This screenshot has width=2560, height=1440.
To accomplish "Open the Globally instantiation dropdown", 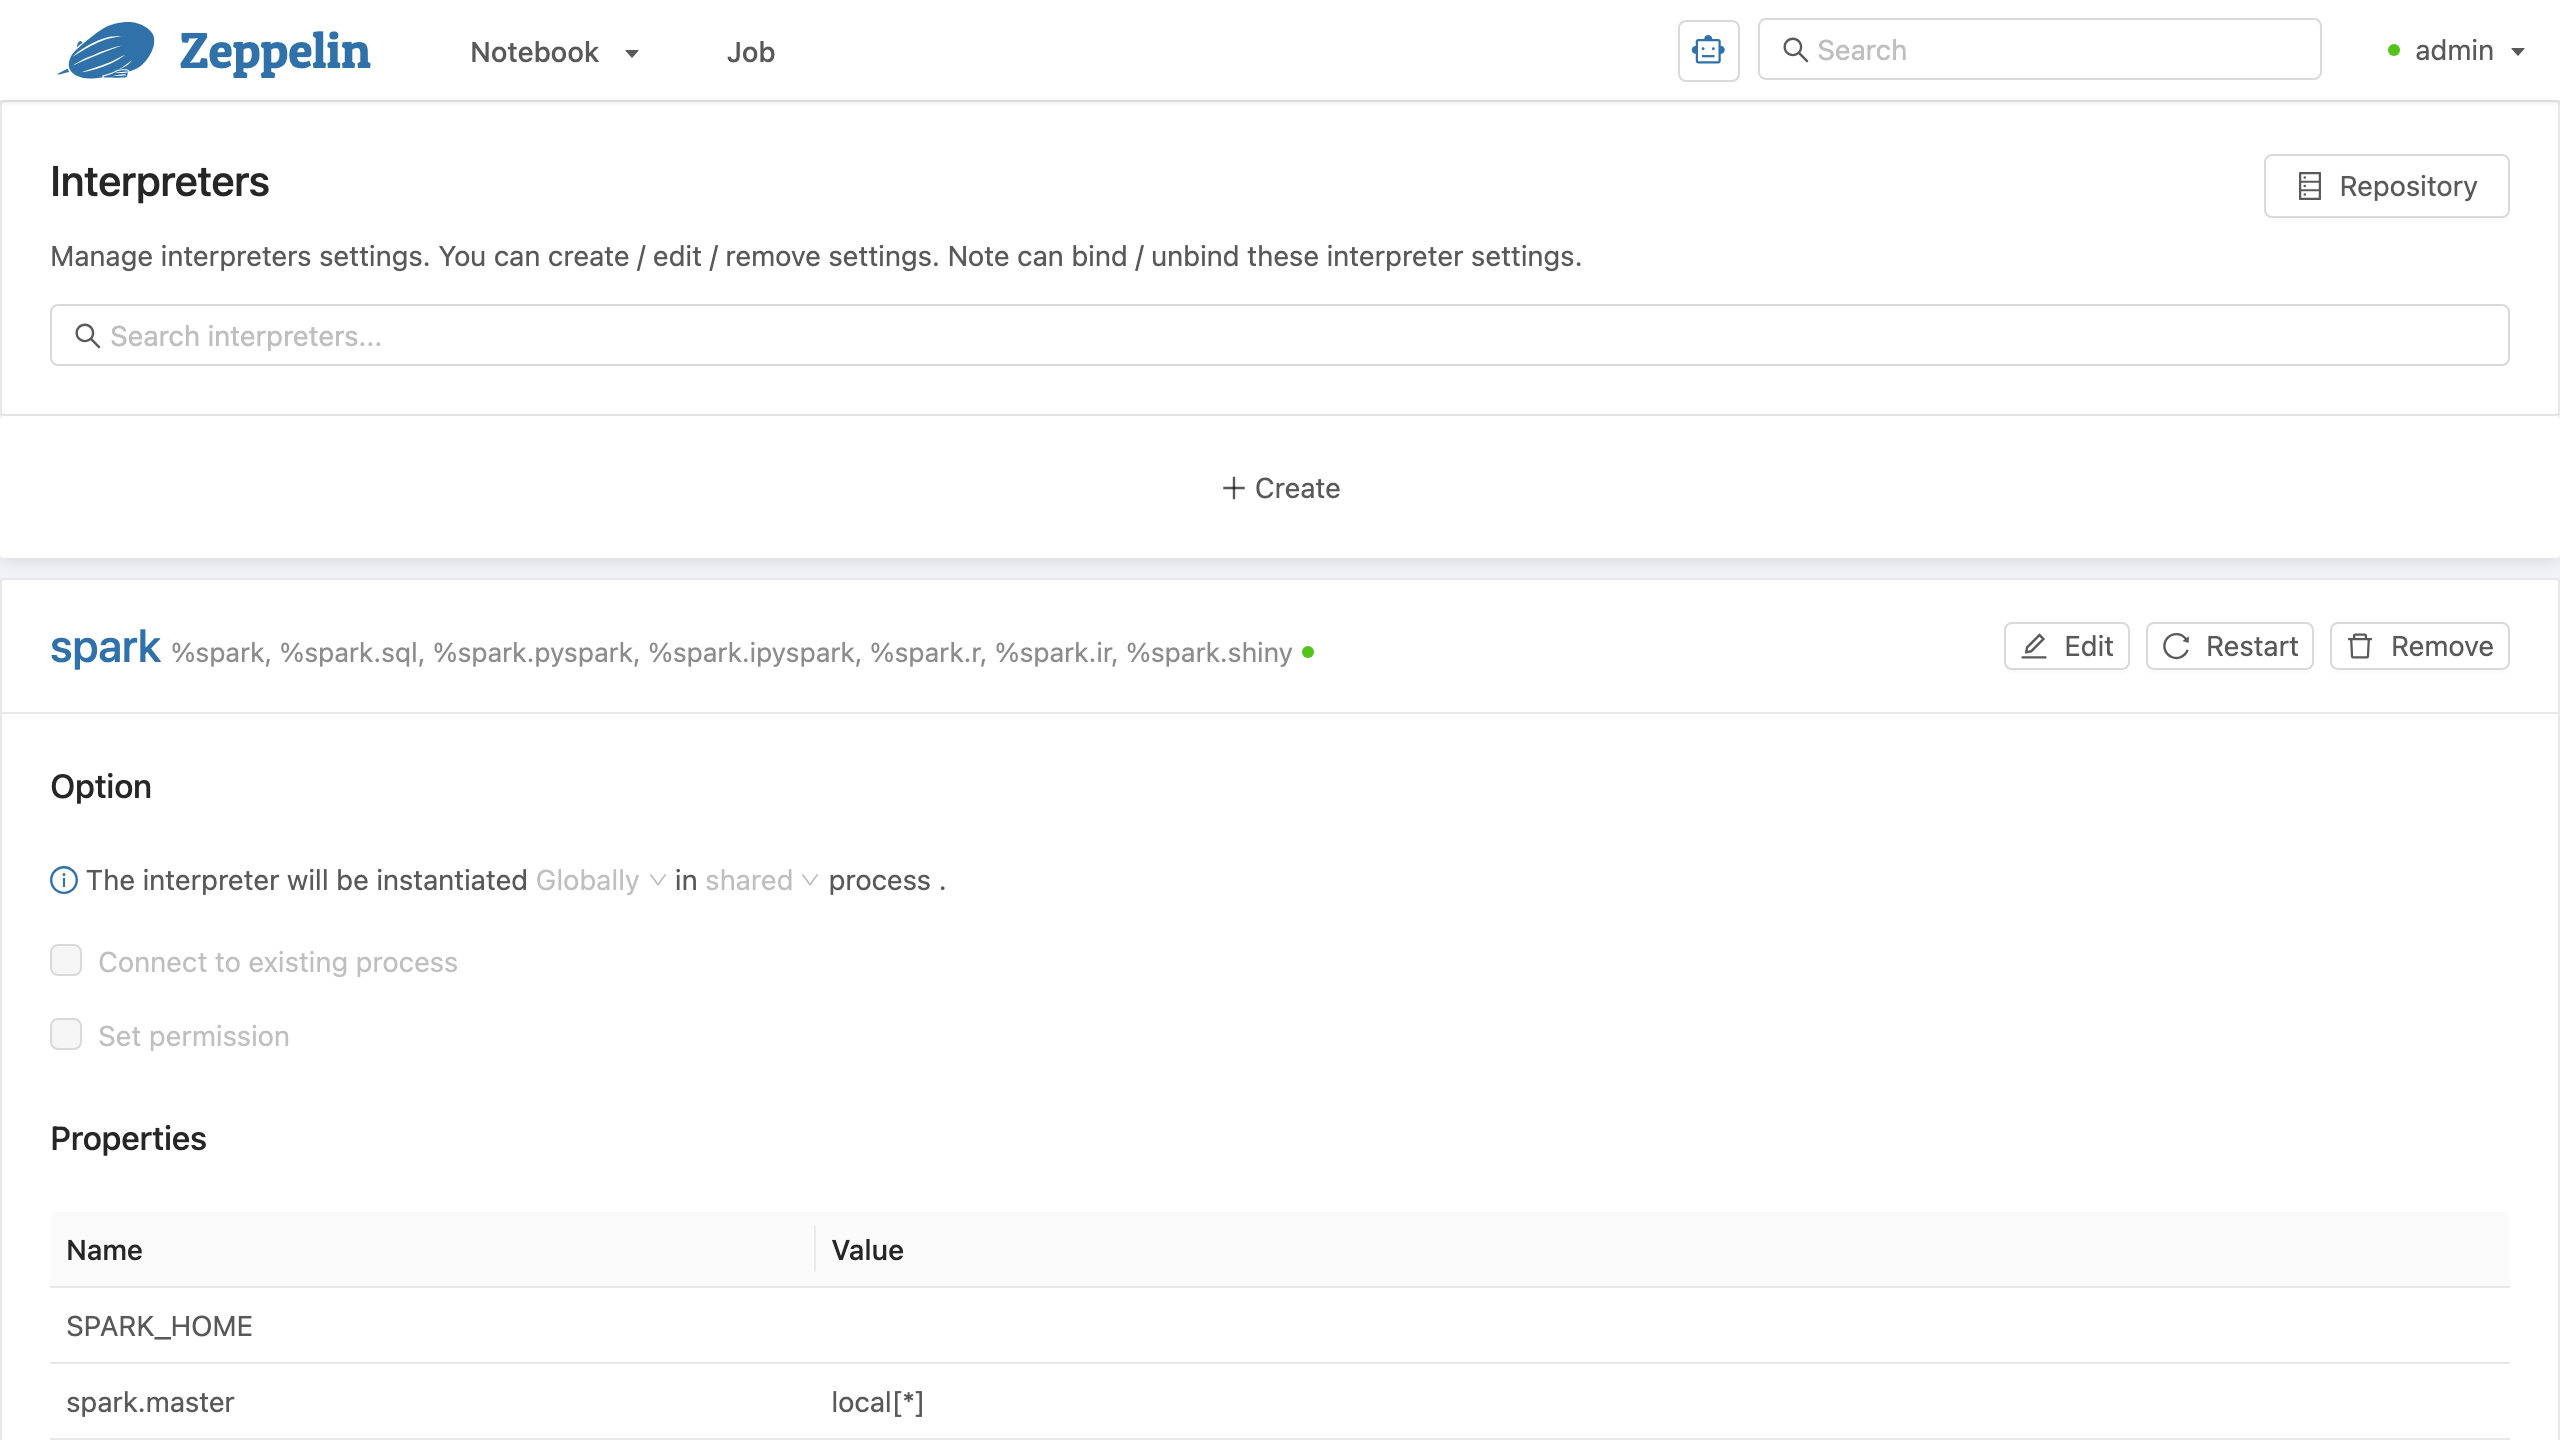I will point(600,880).
